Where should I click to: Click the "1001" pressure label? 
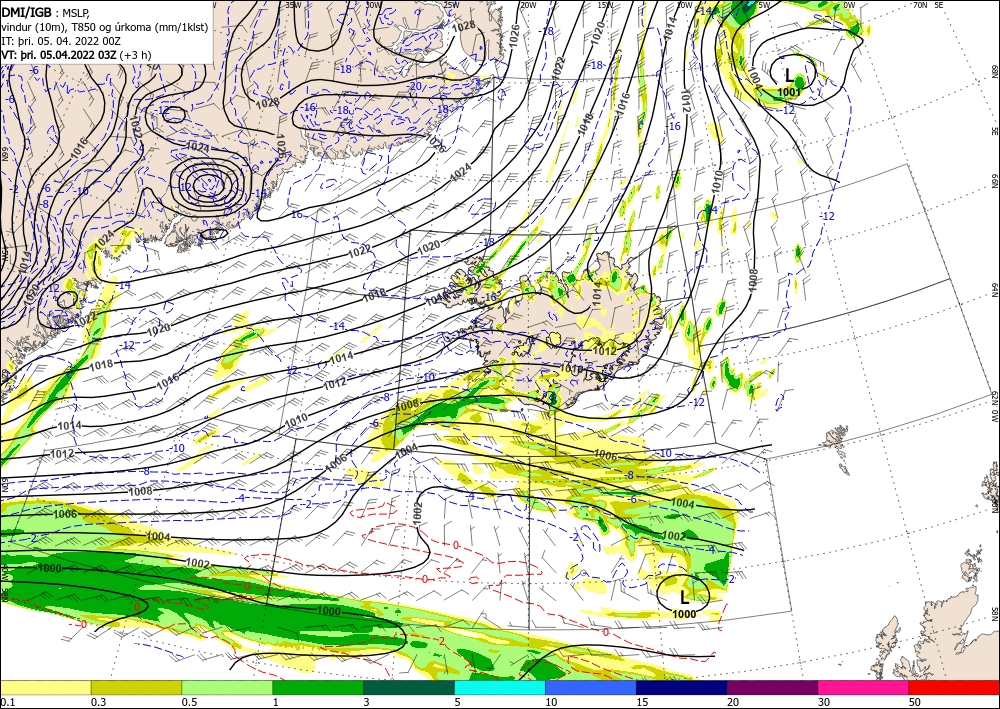point(789,92)
